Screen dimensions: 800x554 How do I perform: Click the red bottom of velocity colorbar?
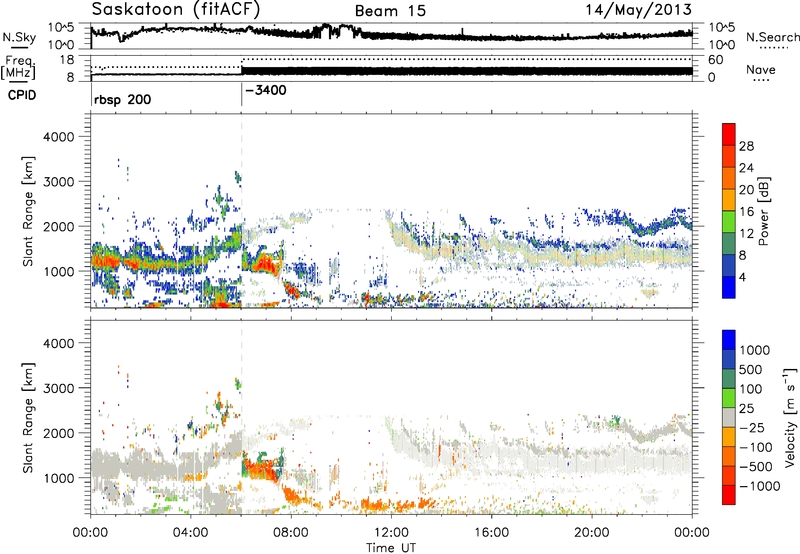[x=729, y=495]
